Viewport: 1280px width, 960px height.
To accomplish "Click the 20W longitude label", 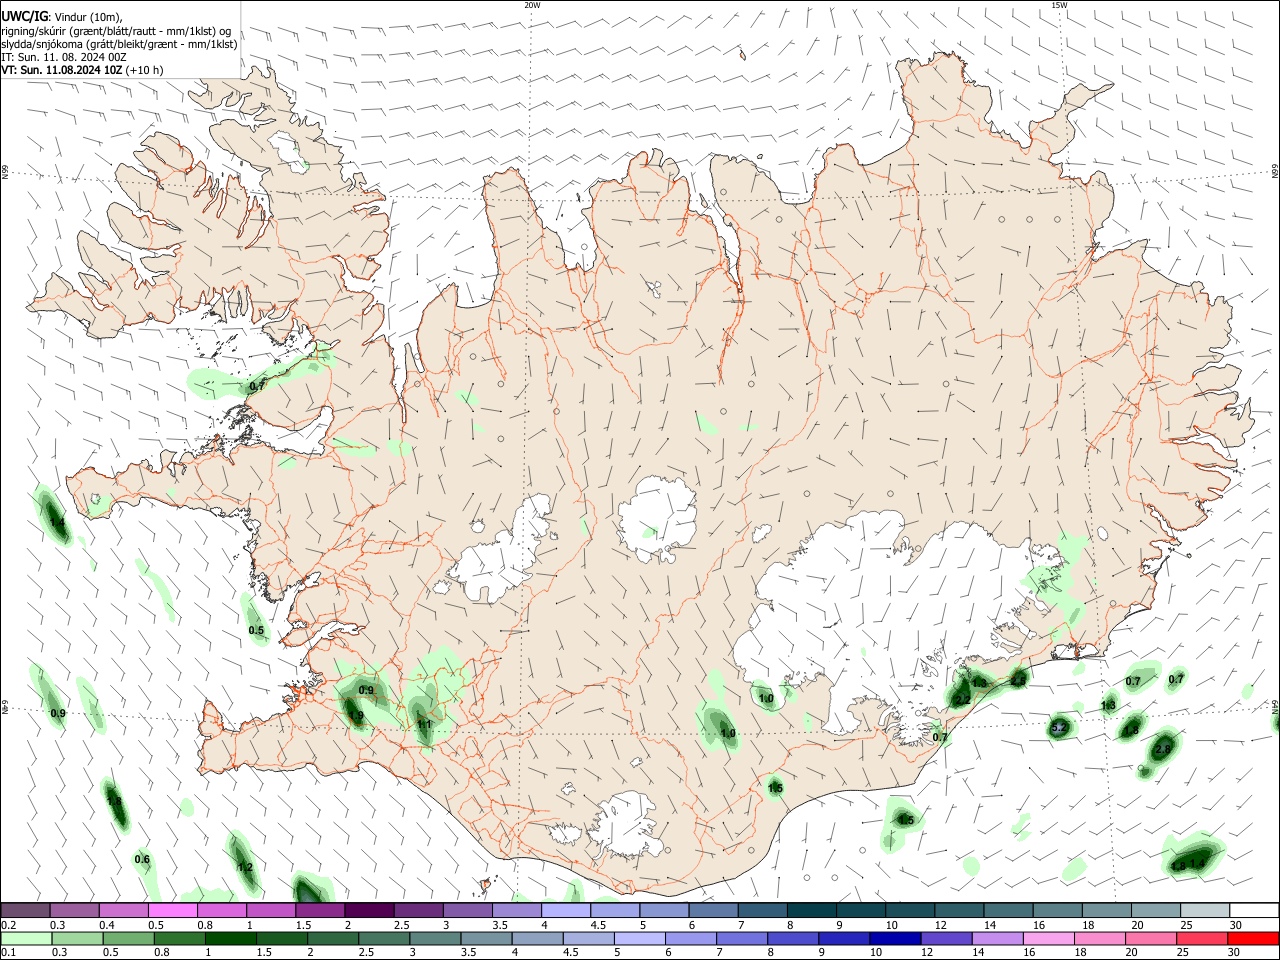I will (532, 5).
